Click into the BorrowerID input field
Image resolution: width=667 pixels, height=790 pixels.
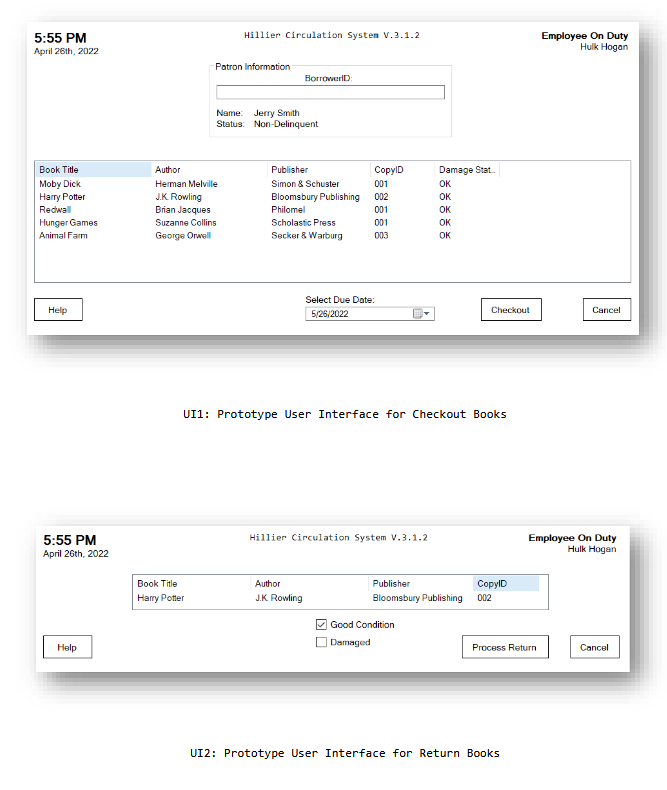[330, 92]
